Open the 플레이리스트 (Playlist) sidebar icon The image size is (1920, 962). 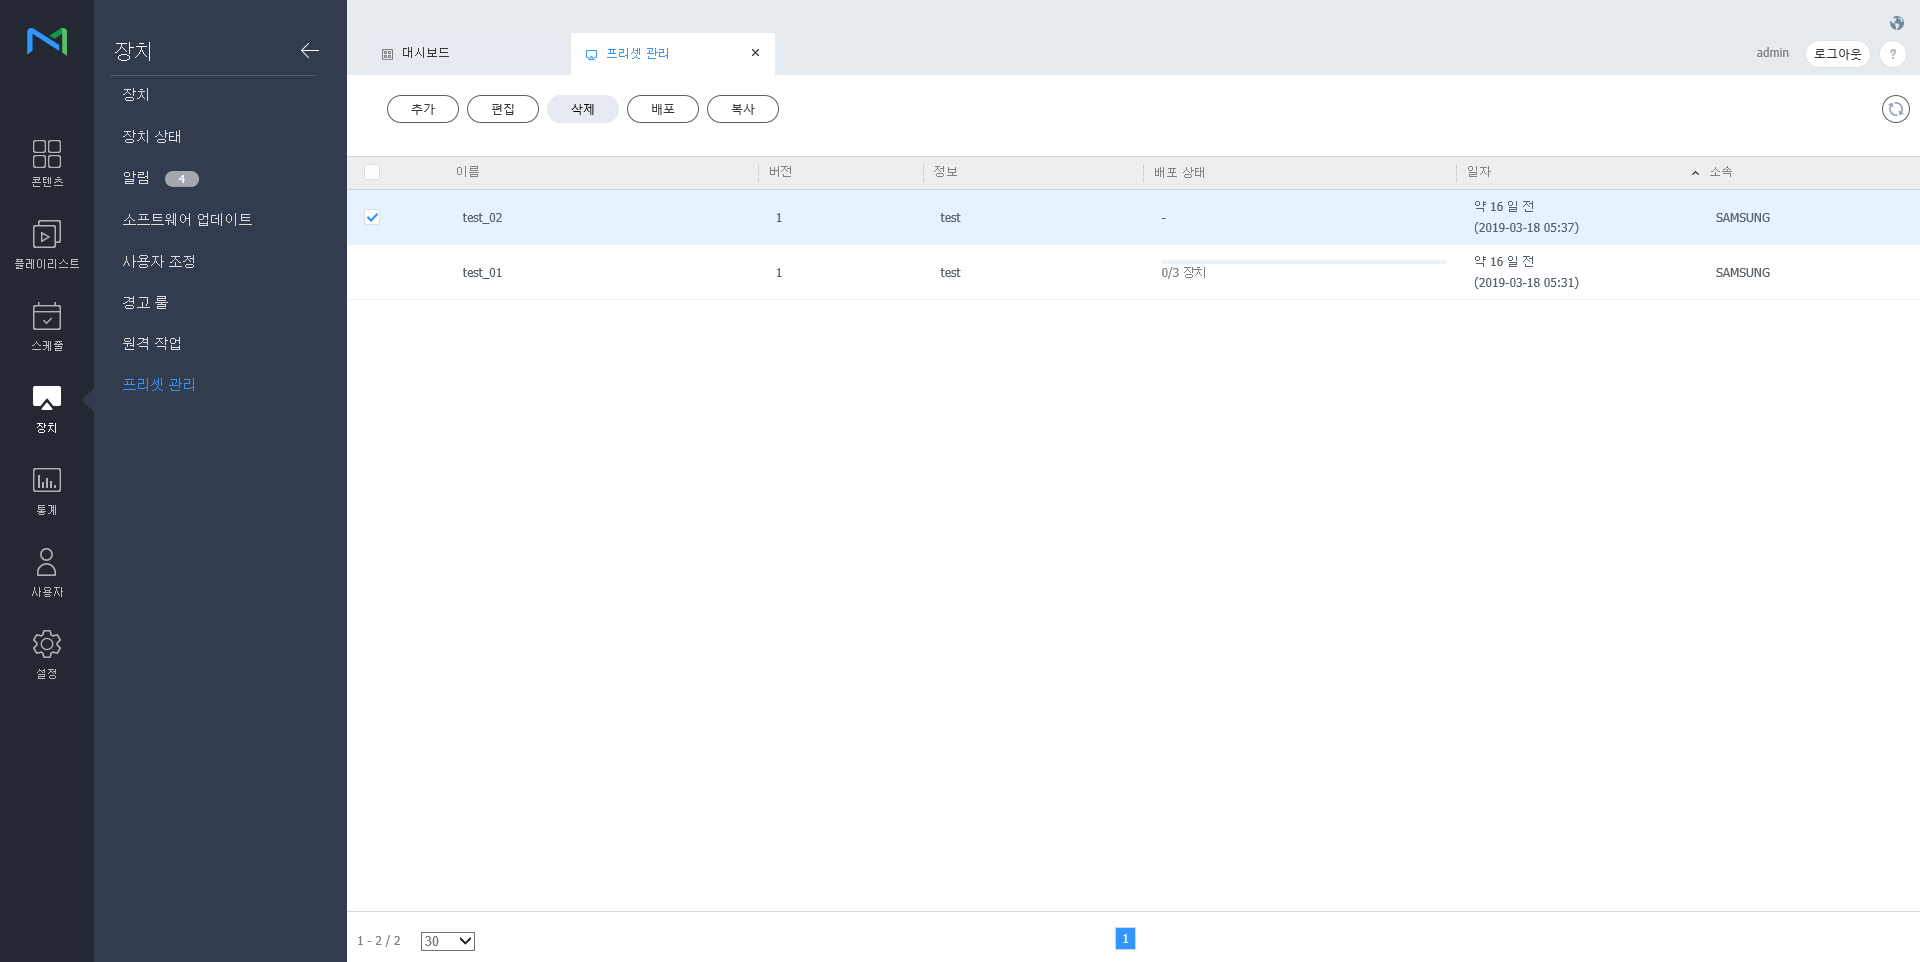(x=46, y=245)
